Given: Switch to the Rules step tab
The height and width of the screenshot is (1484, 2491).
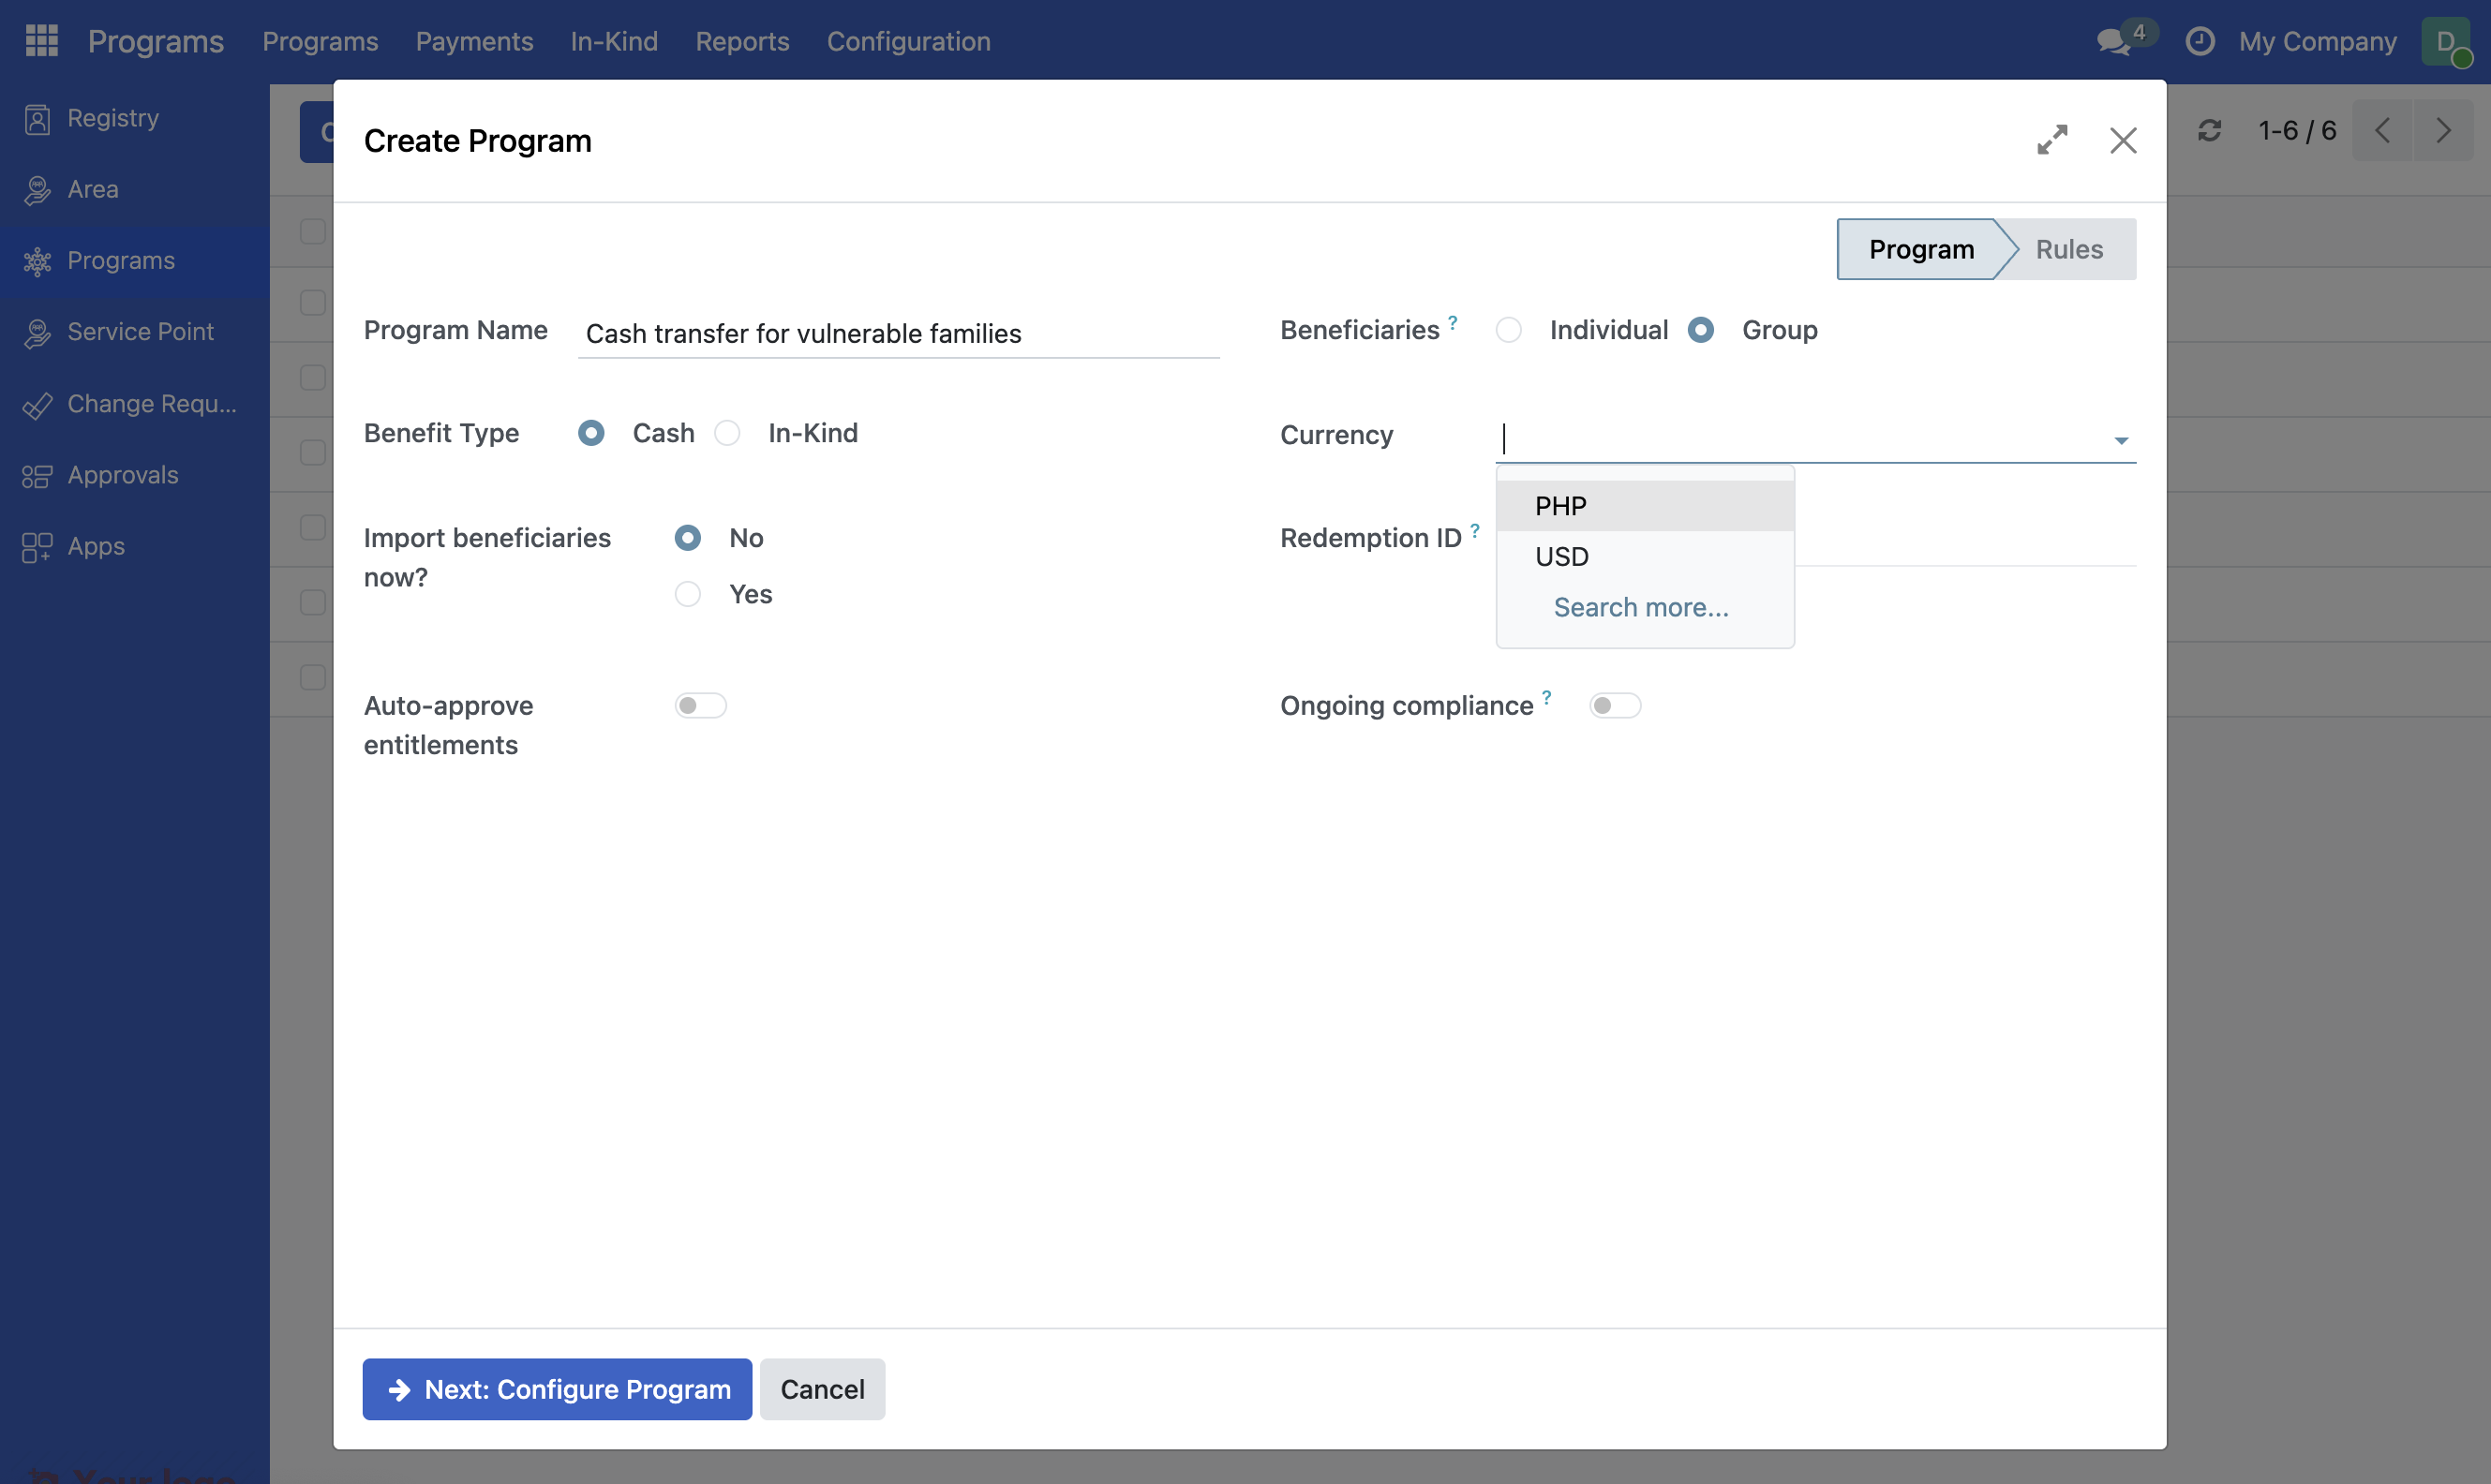Looking at the screenshot, I should click(2068, 249).
